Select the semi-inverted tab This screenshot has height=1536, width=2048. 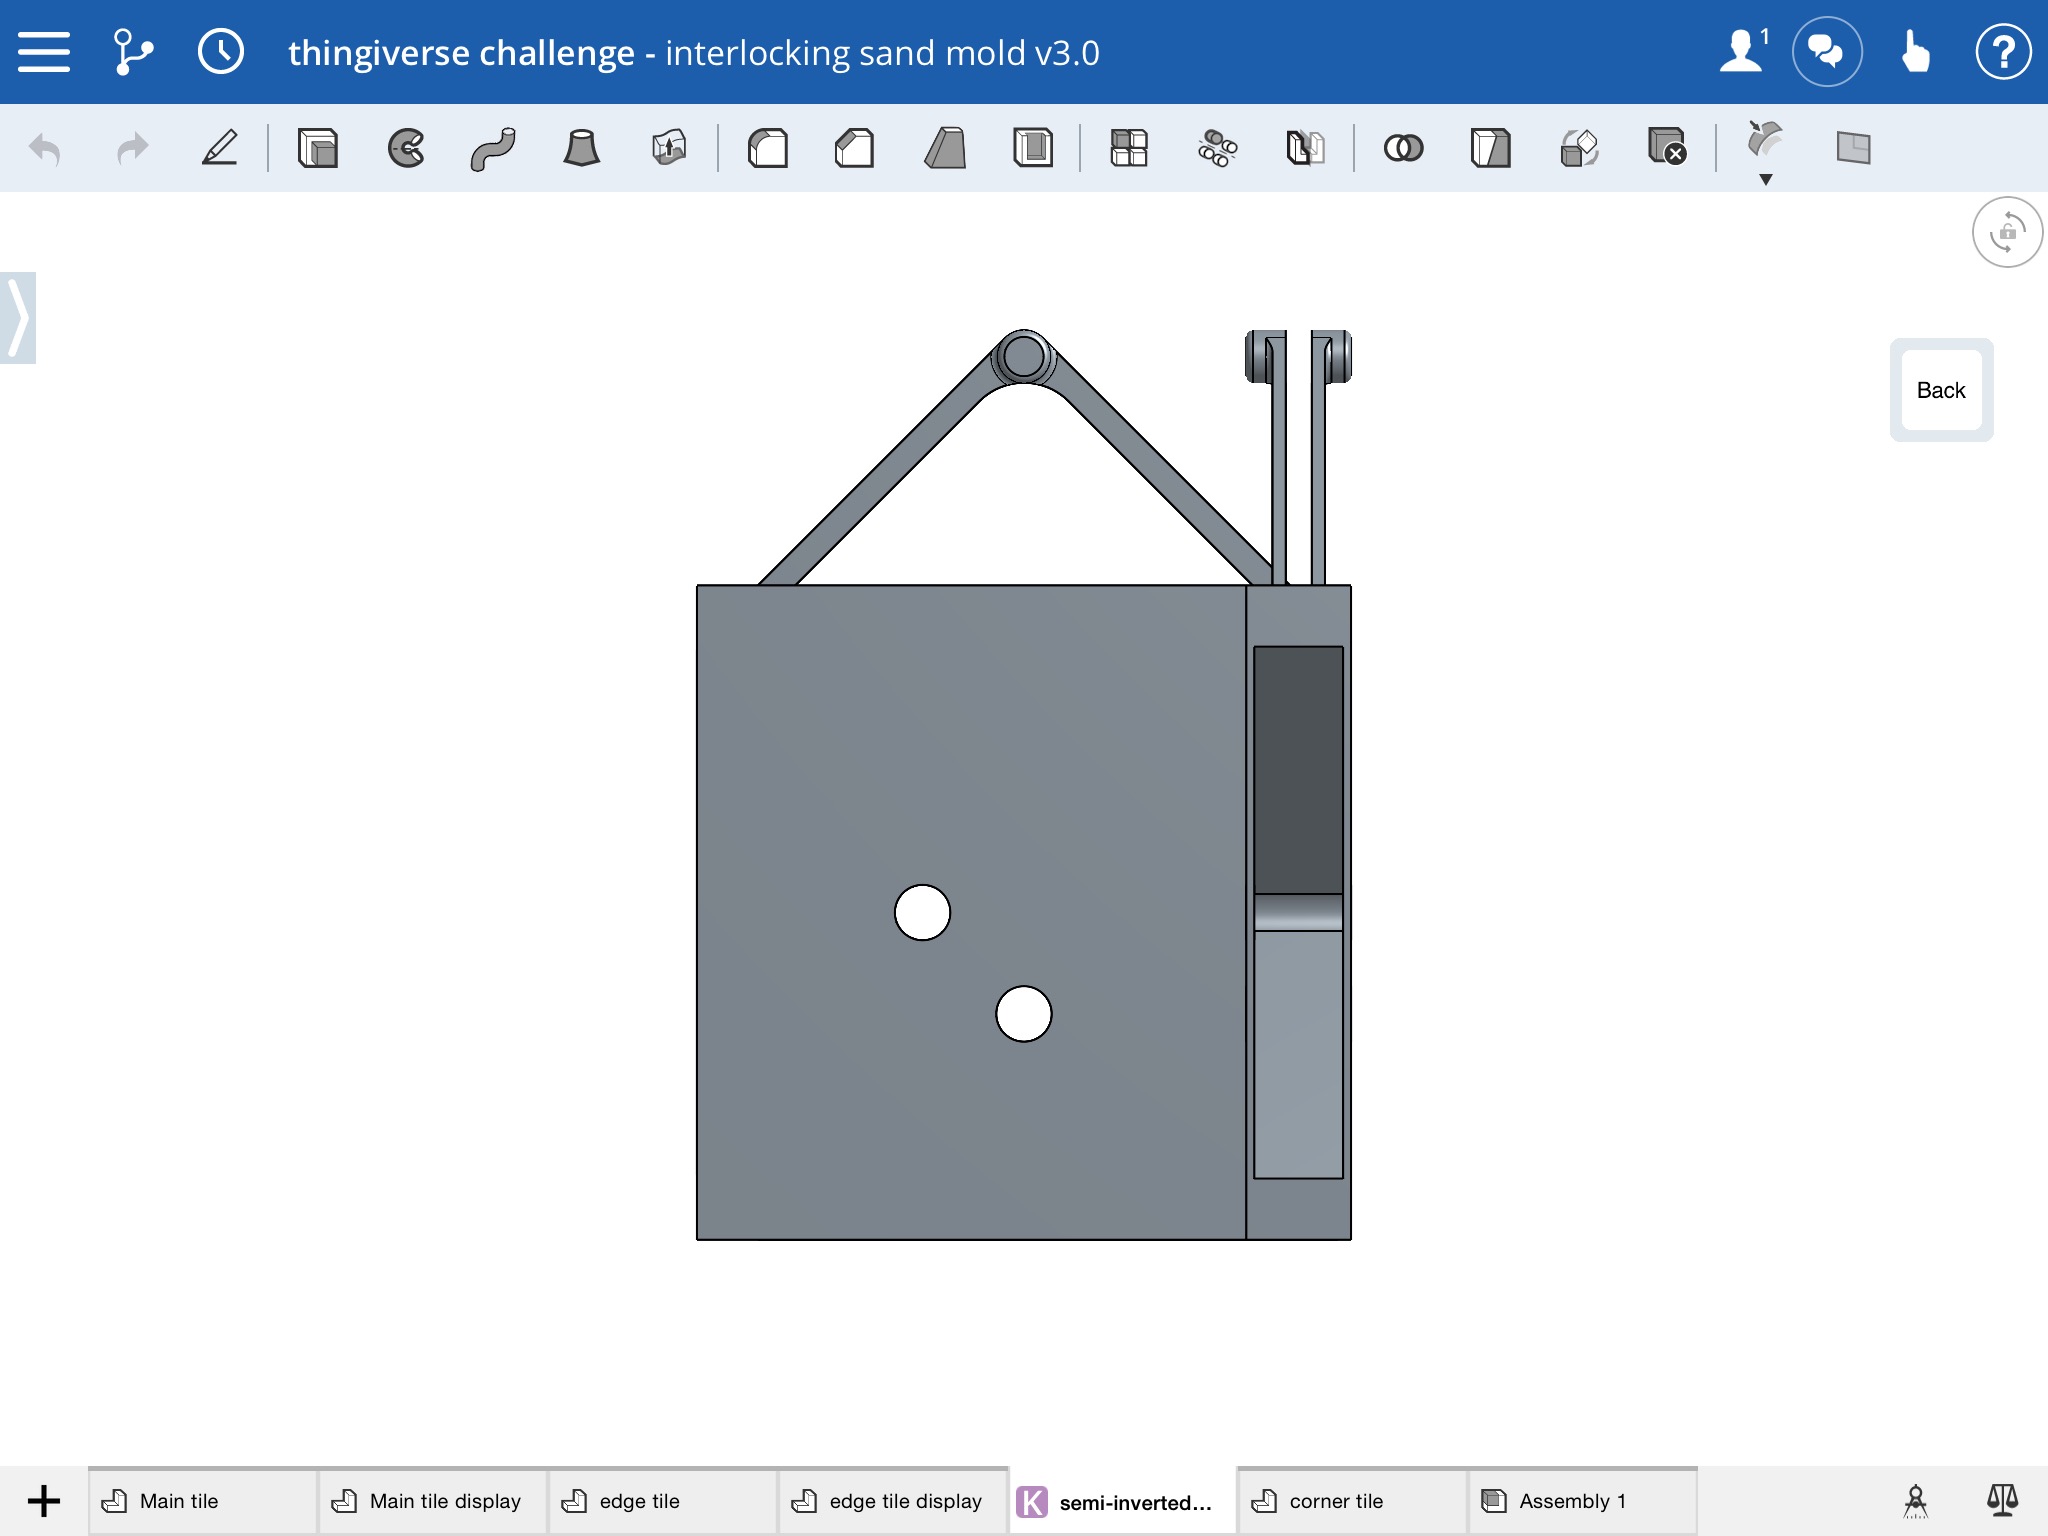click(x=1122, y=1501)
